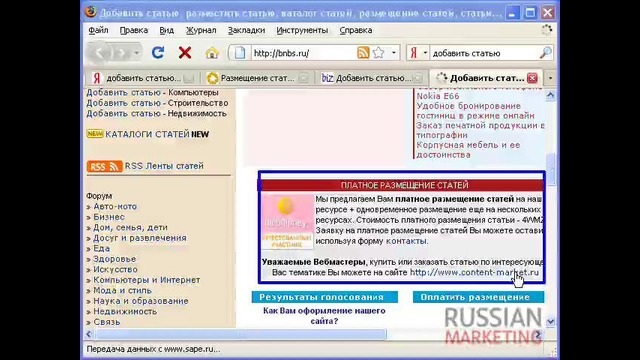Screen dimensions: 640x360
Task: Bookmark the page with the star icon
Action: [379, 53]
